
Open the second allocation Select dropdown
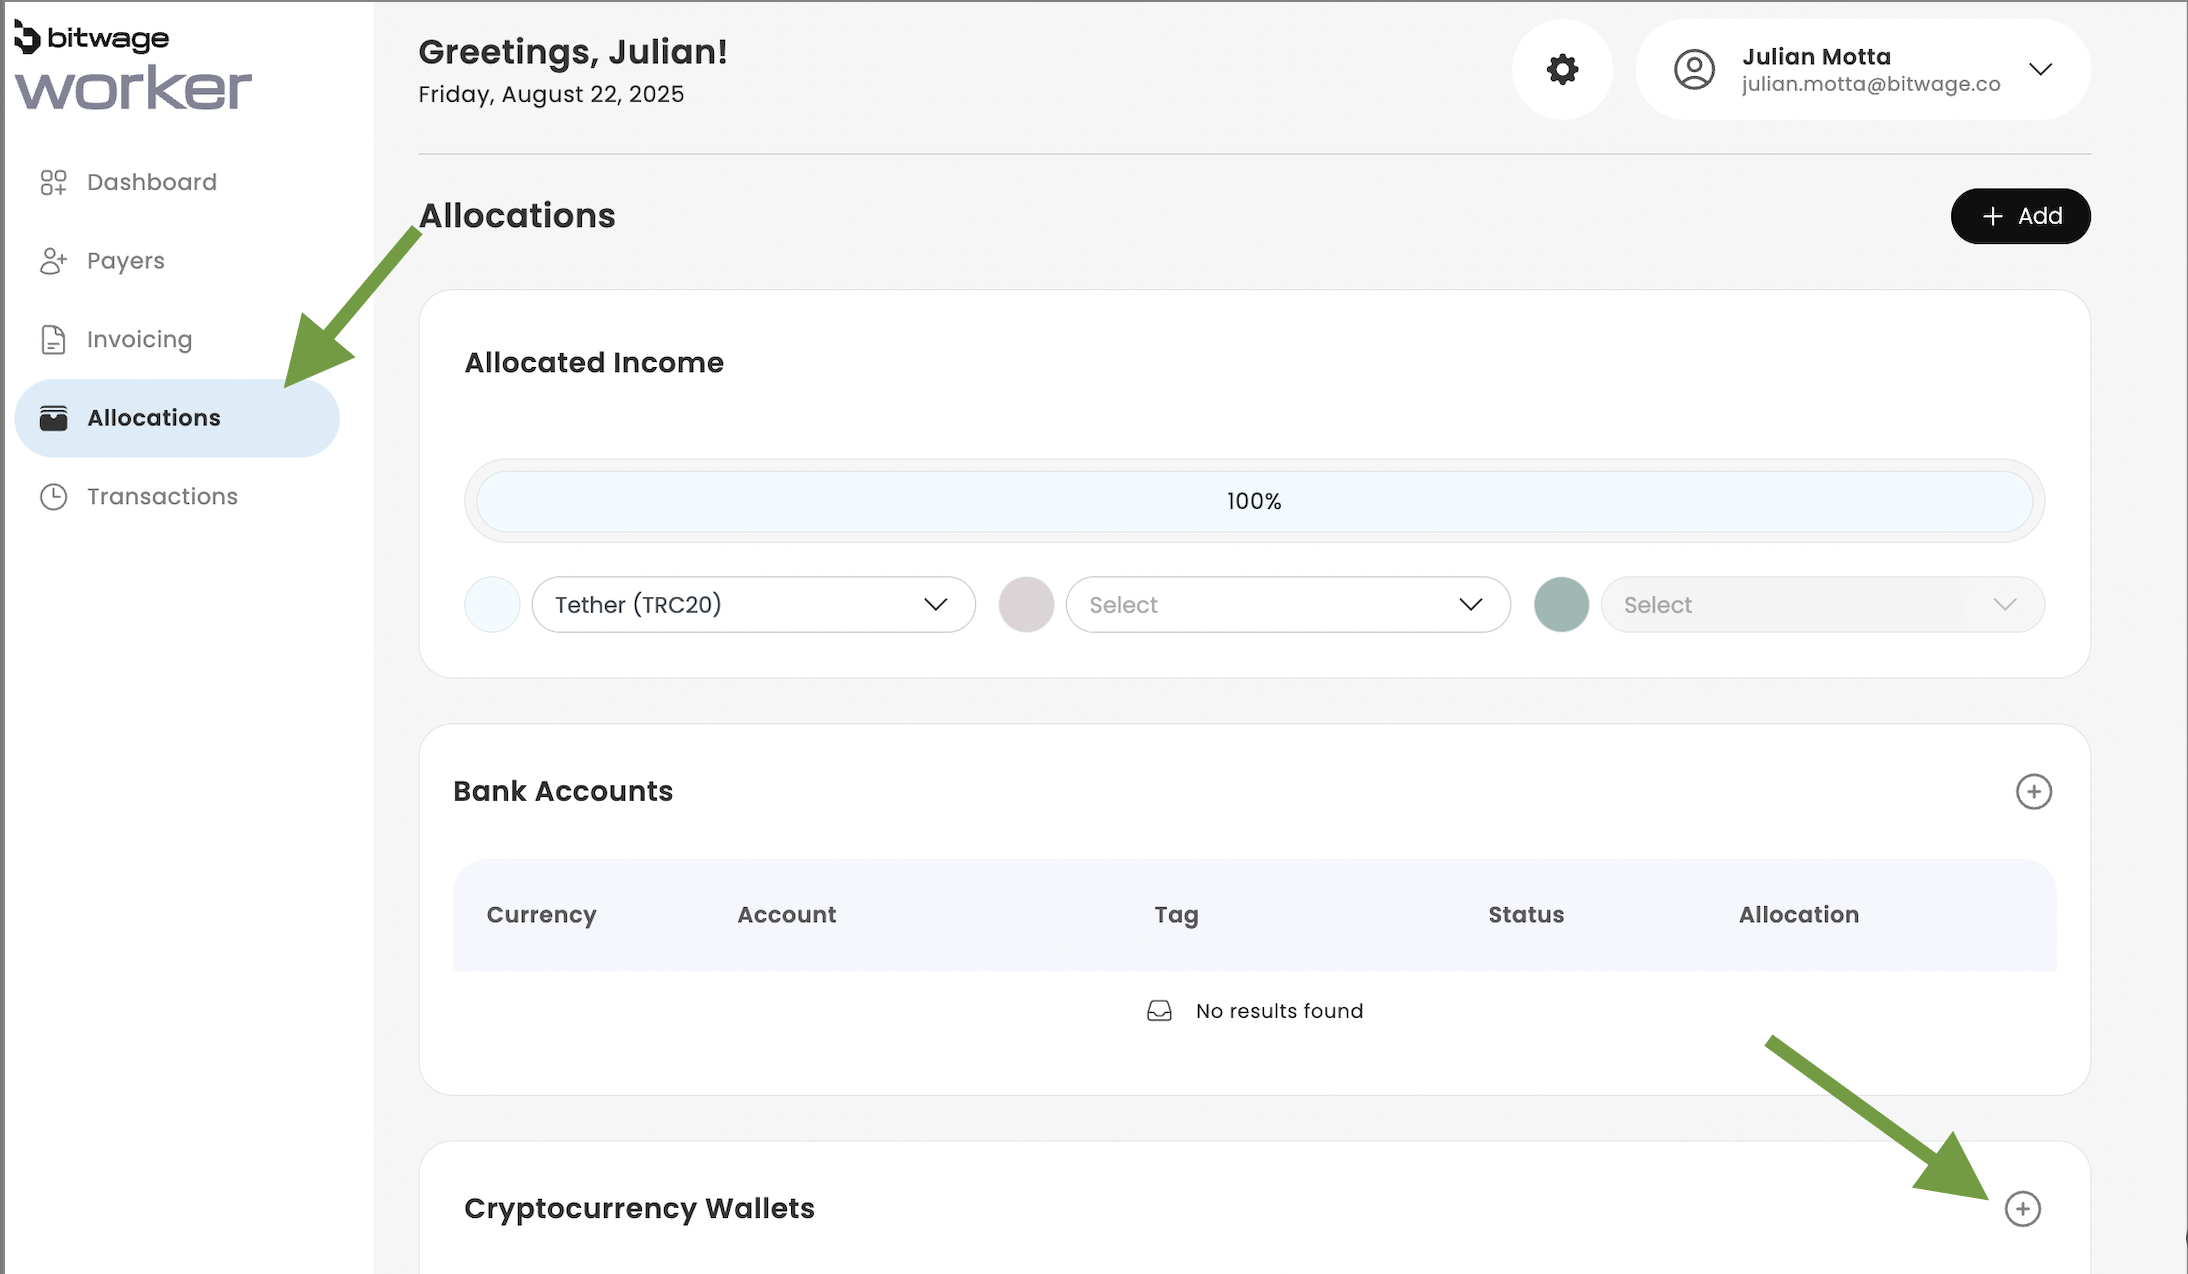[1287, 605]
